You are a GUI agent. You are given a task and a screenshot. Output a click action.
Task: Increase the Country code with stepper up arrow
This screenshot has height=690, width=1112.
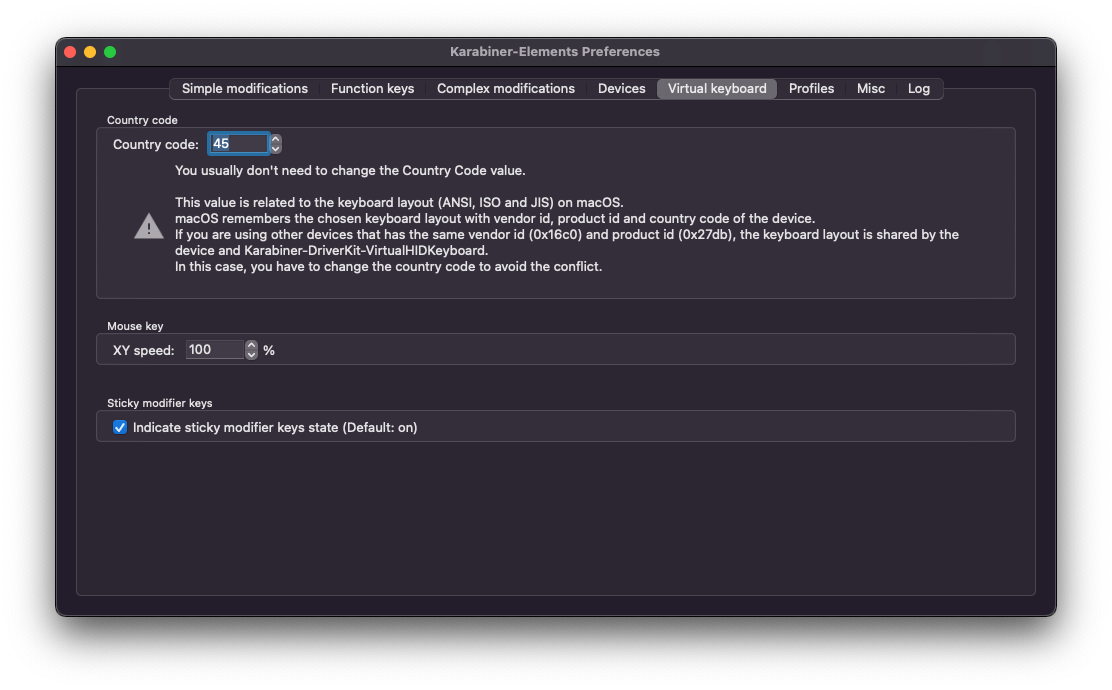(276, 140)
